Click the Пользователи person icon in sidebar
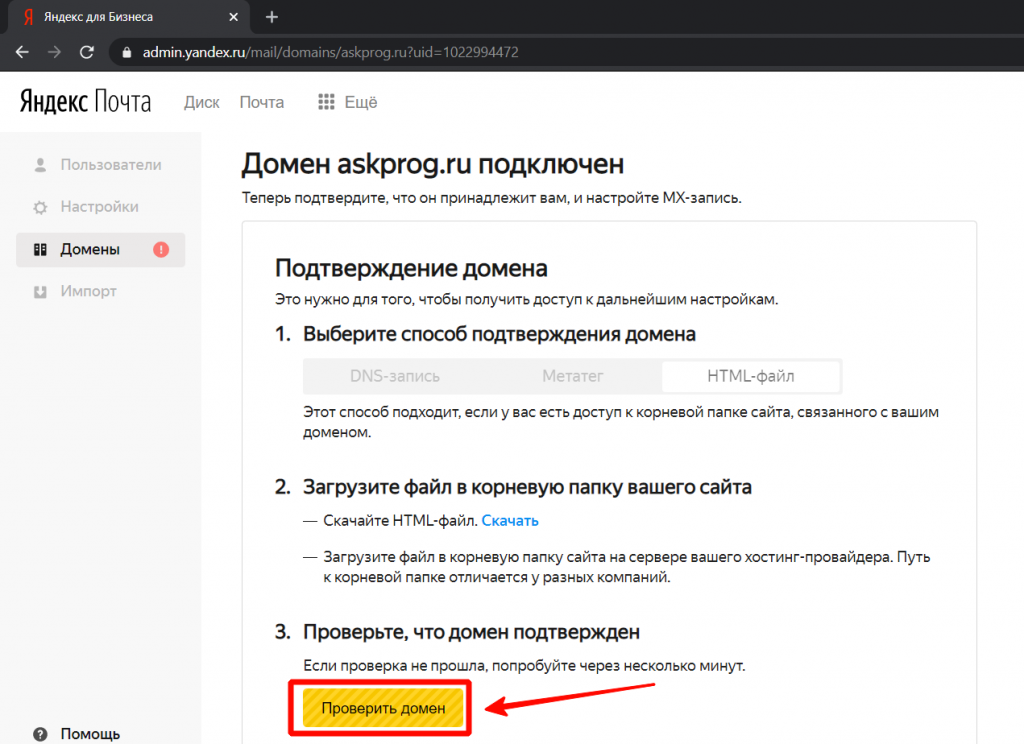 [x=40, y=165]
